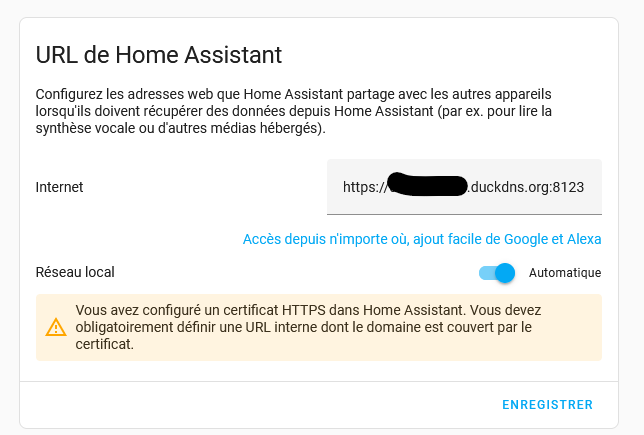Click the "Automatique" label beside the switch
The height and width of the screenshot is (435, 644).
pyautogui.click(x=565, y=273)
